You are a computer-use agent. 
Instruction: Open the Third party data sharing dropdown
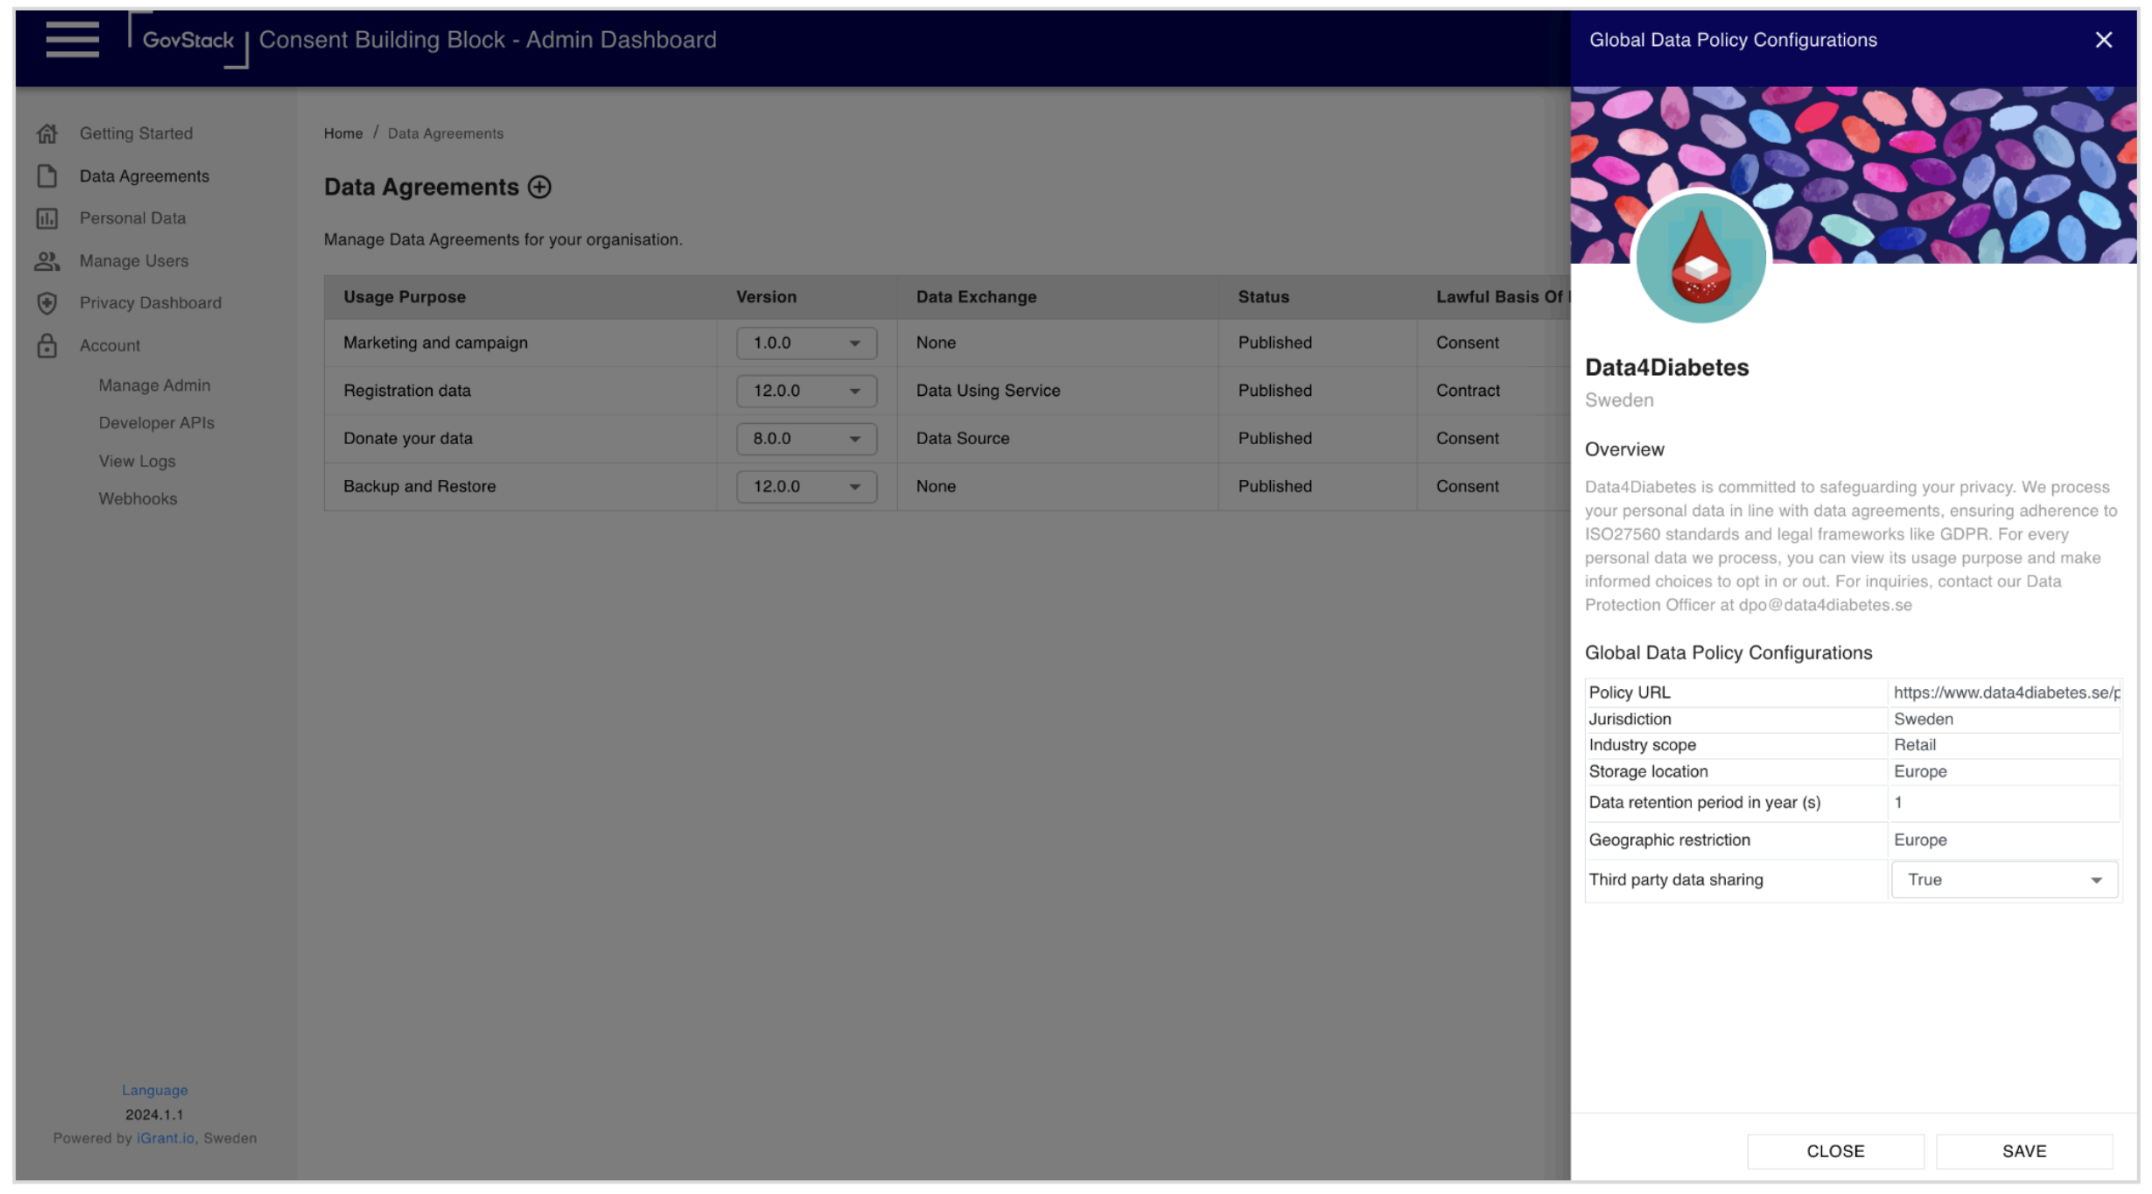pos(2004,880)
